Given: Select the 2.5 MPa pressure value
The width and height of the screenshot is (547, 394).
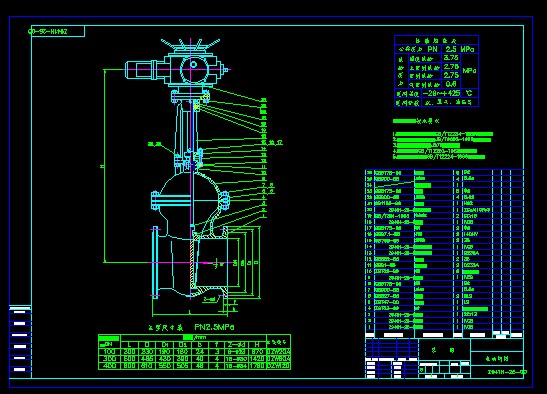Looking at the screenshot, I should pos(460,49).
